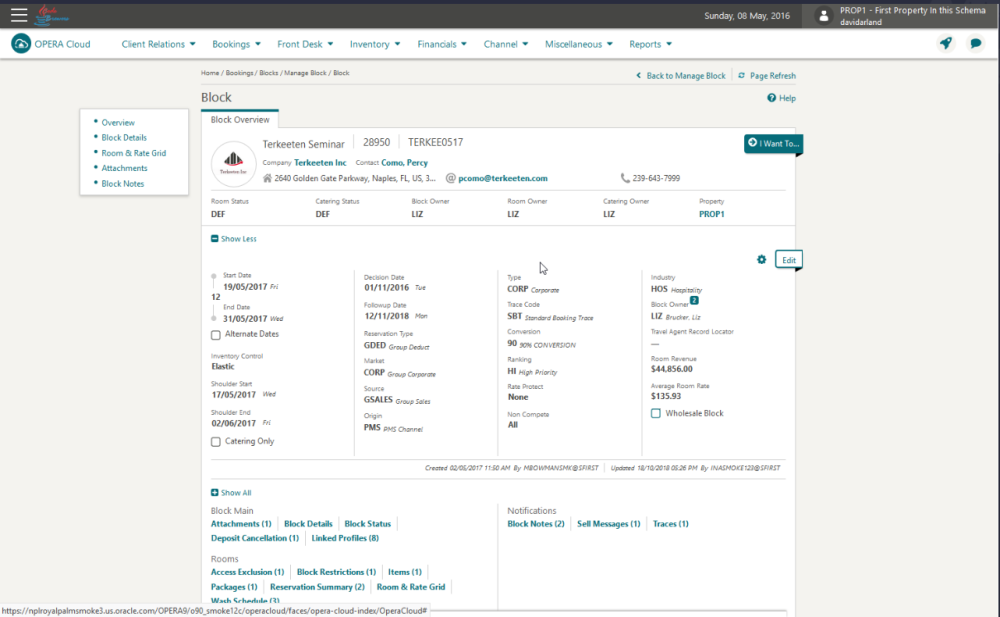Click the pcomo@terkeeten.com email link
This screenshot has width=1000, height=617.
pyautogui.click(x=503, y=178)
